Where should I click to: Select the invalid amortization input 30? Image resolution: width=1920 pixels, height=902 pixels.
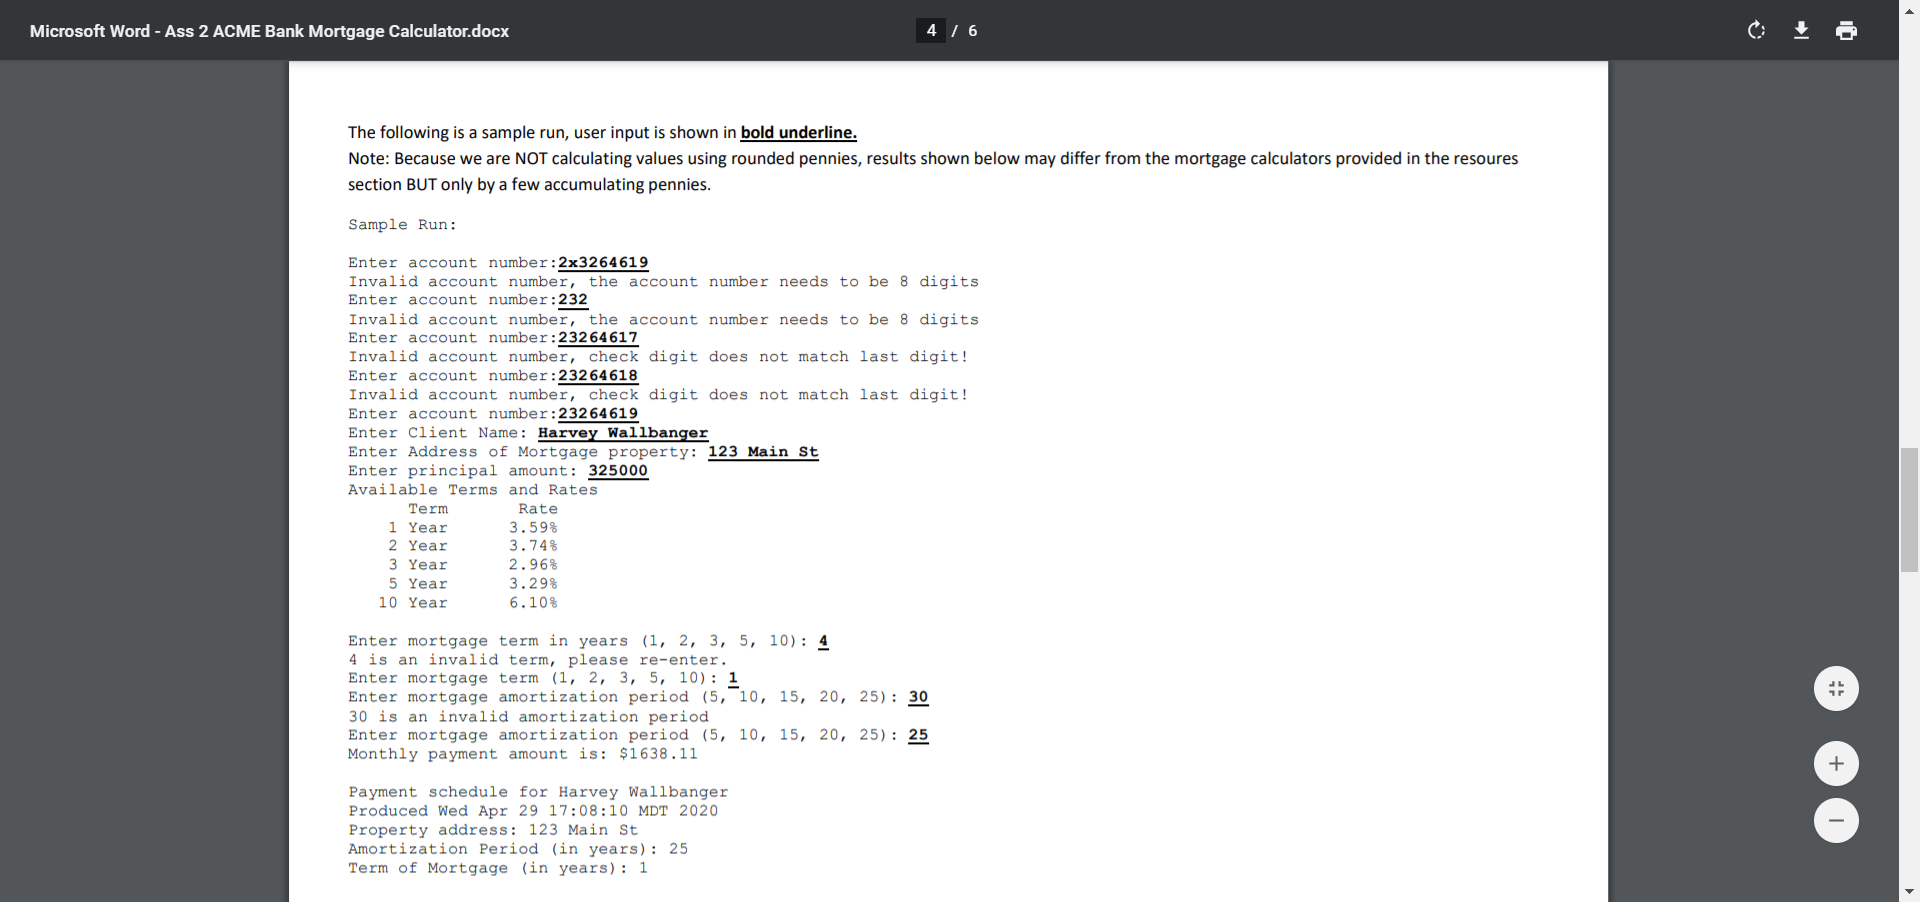coord(918,697)
